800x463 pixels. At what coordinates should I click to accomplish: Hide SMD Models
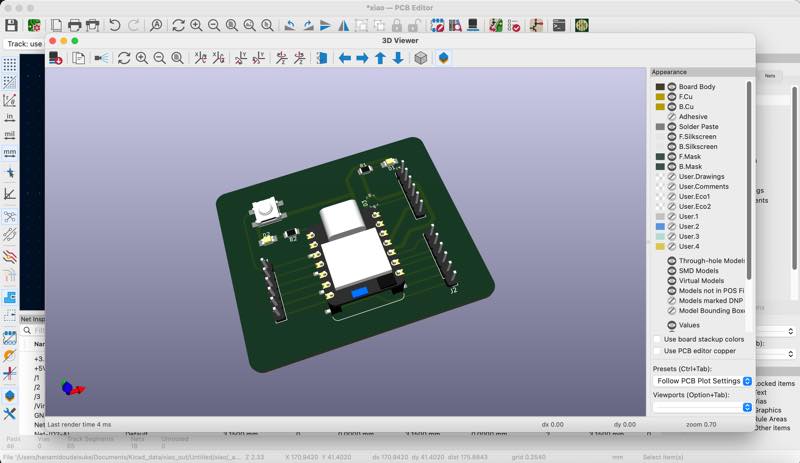click(x=672, y=271)
